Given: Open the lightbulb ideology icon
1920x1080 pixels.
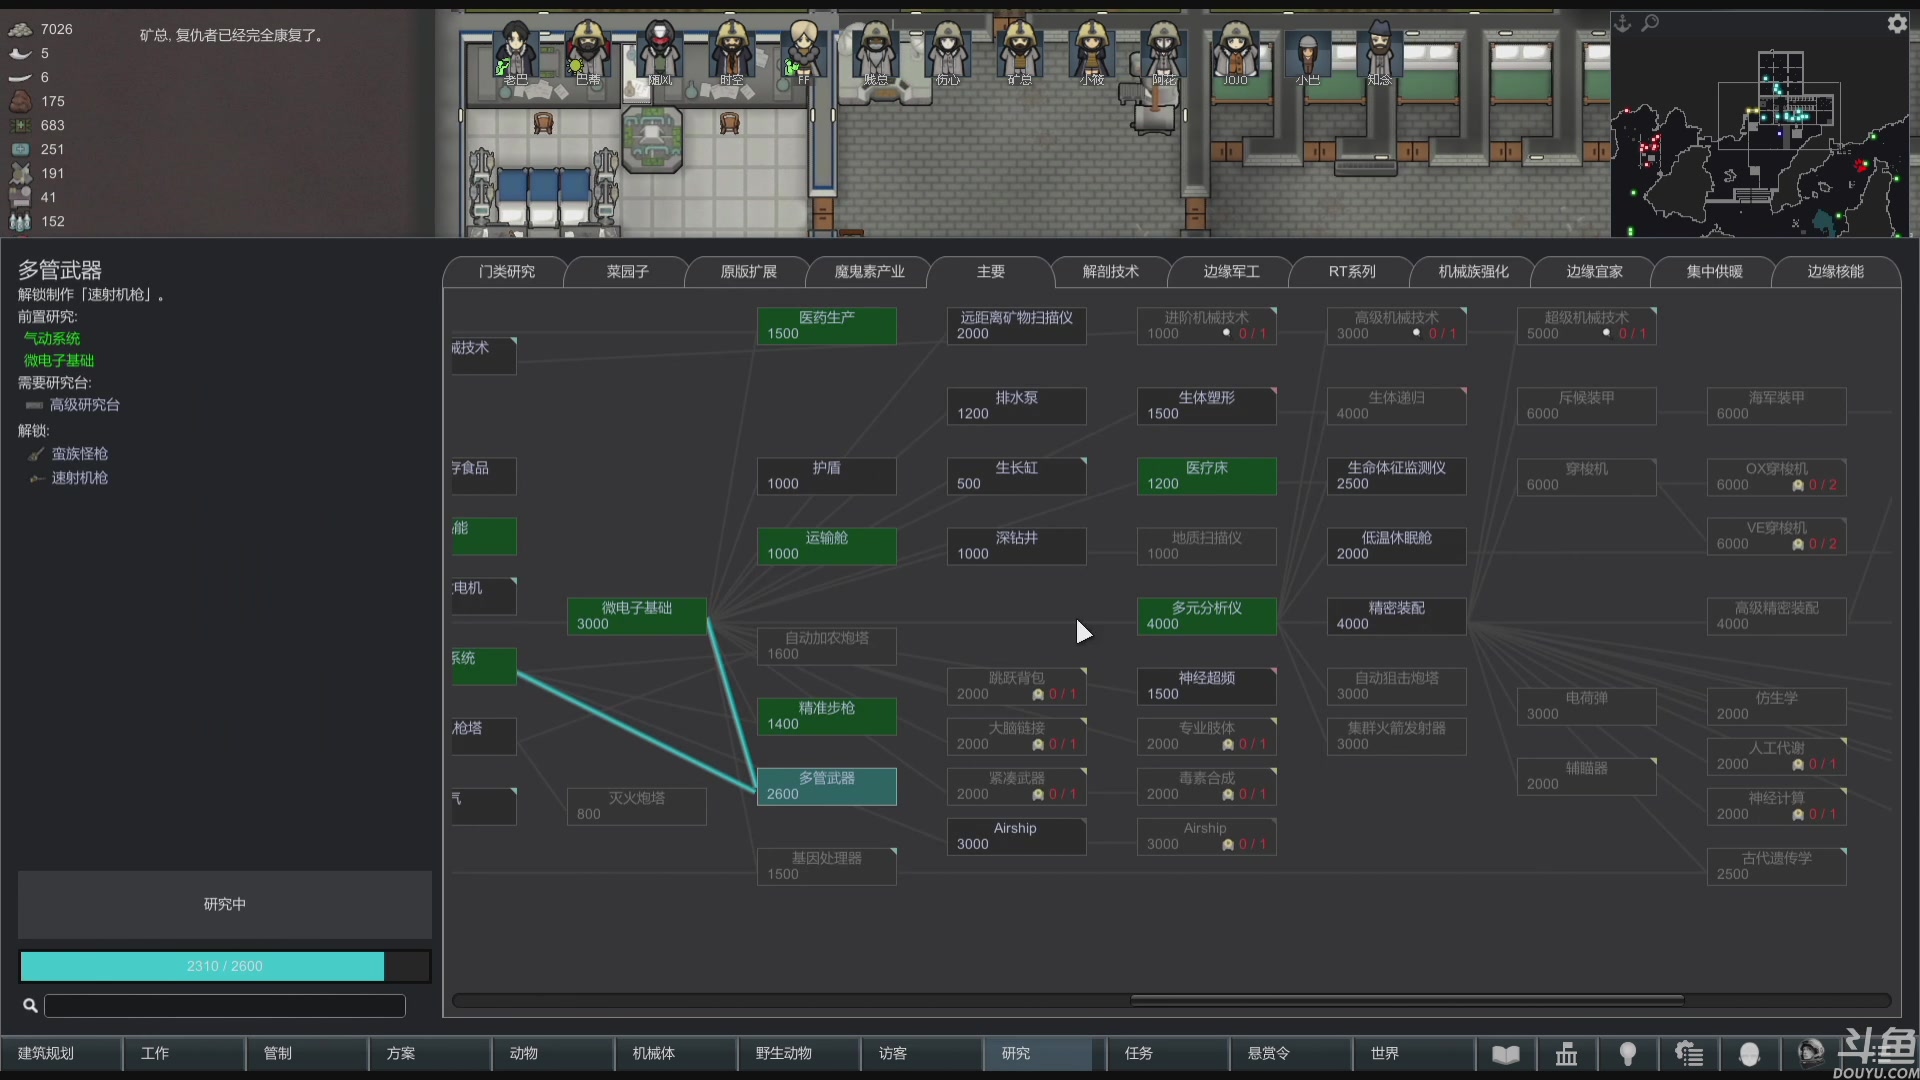Looking at the screenshot, I should 1627,1054.
